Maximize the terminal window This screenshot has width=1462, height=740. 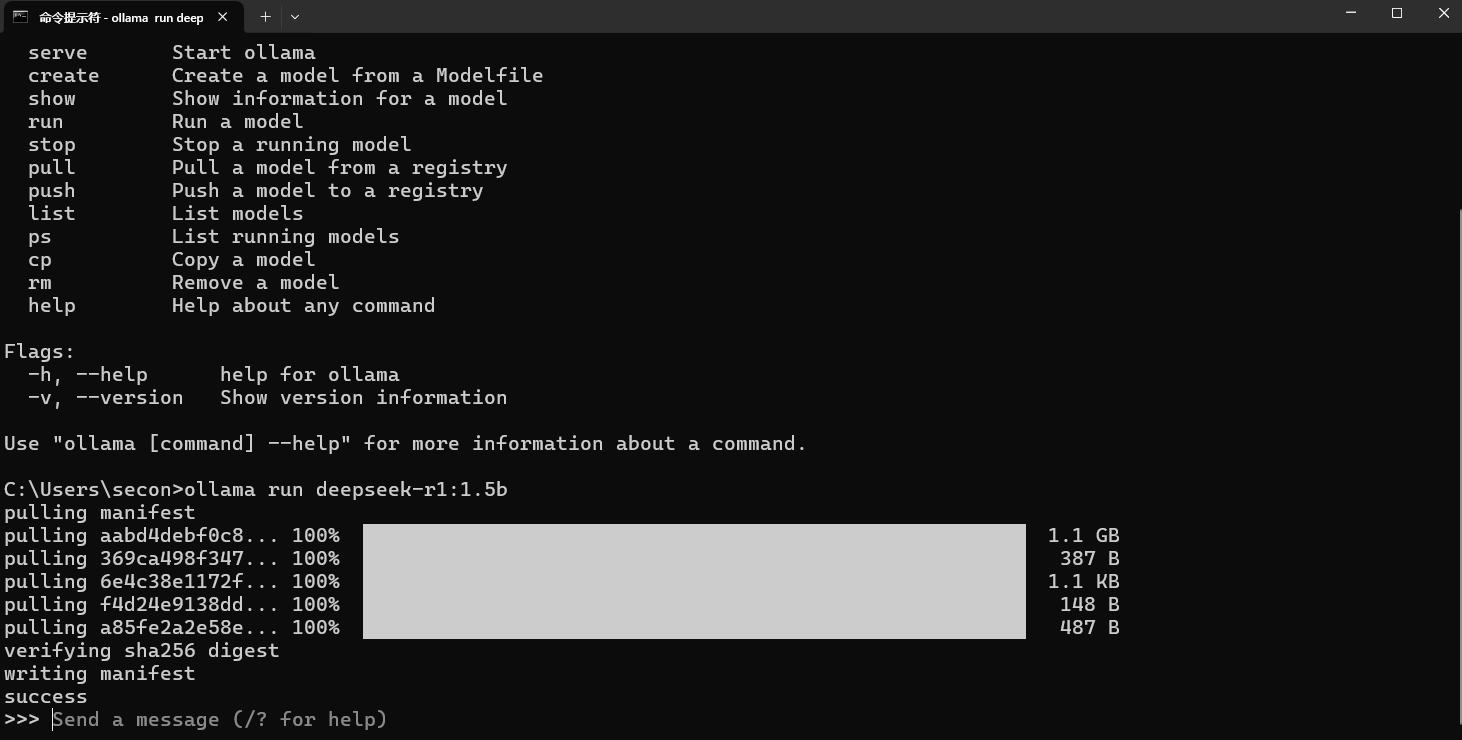[1397, 14]
